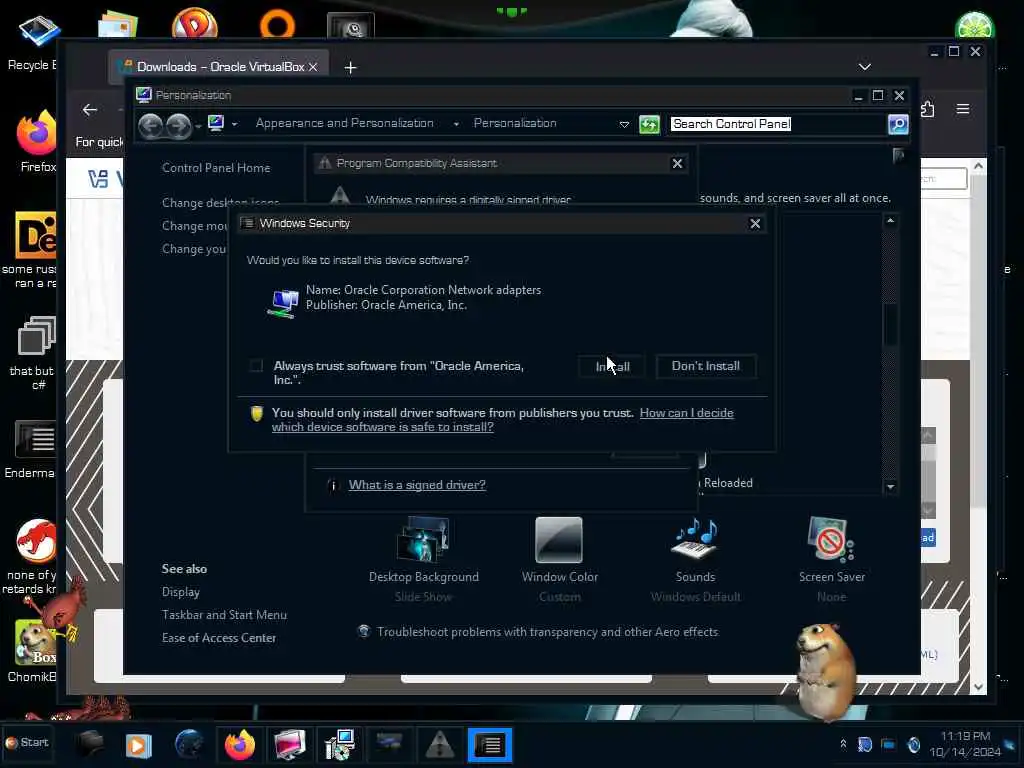Click Don't Install button
Viewport: 1024px width, 768px height.
point(705,366)
